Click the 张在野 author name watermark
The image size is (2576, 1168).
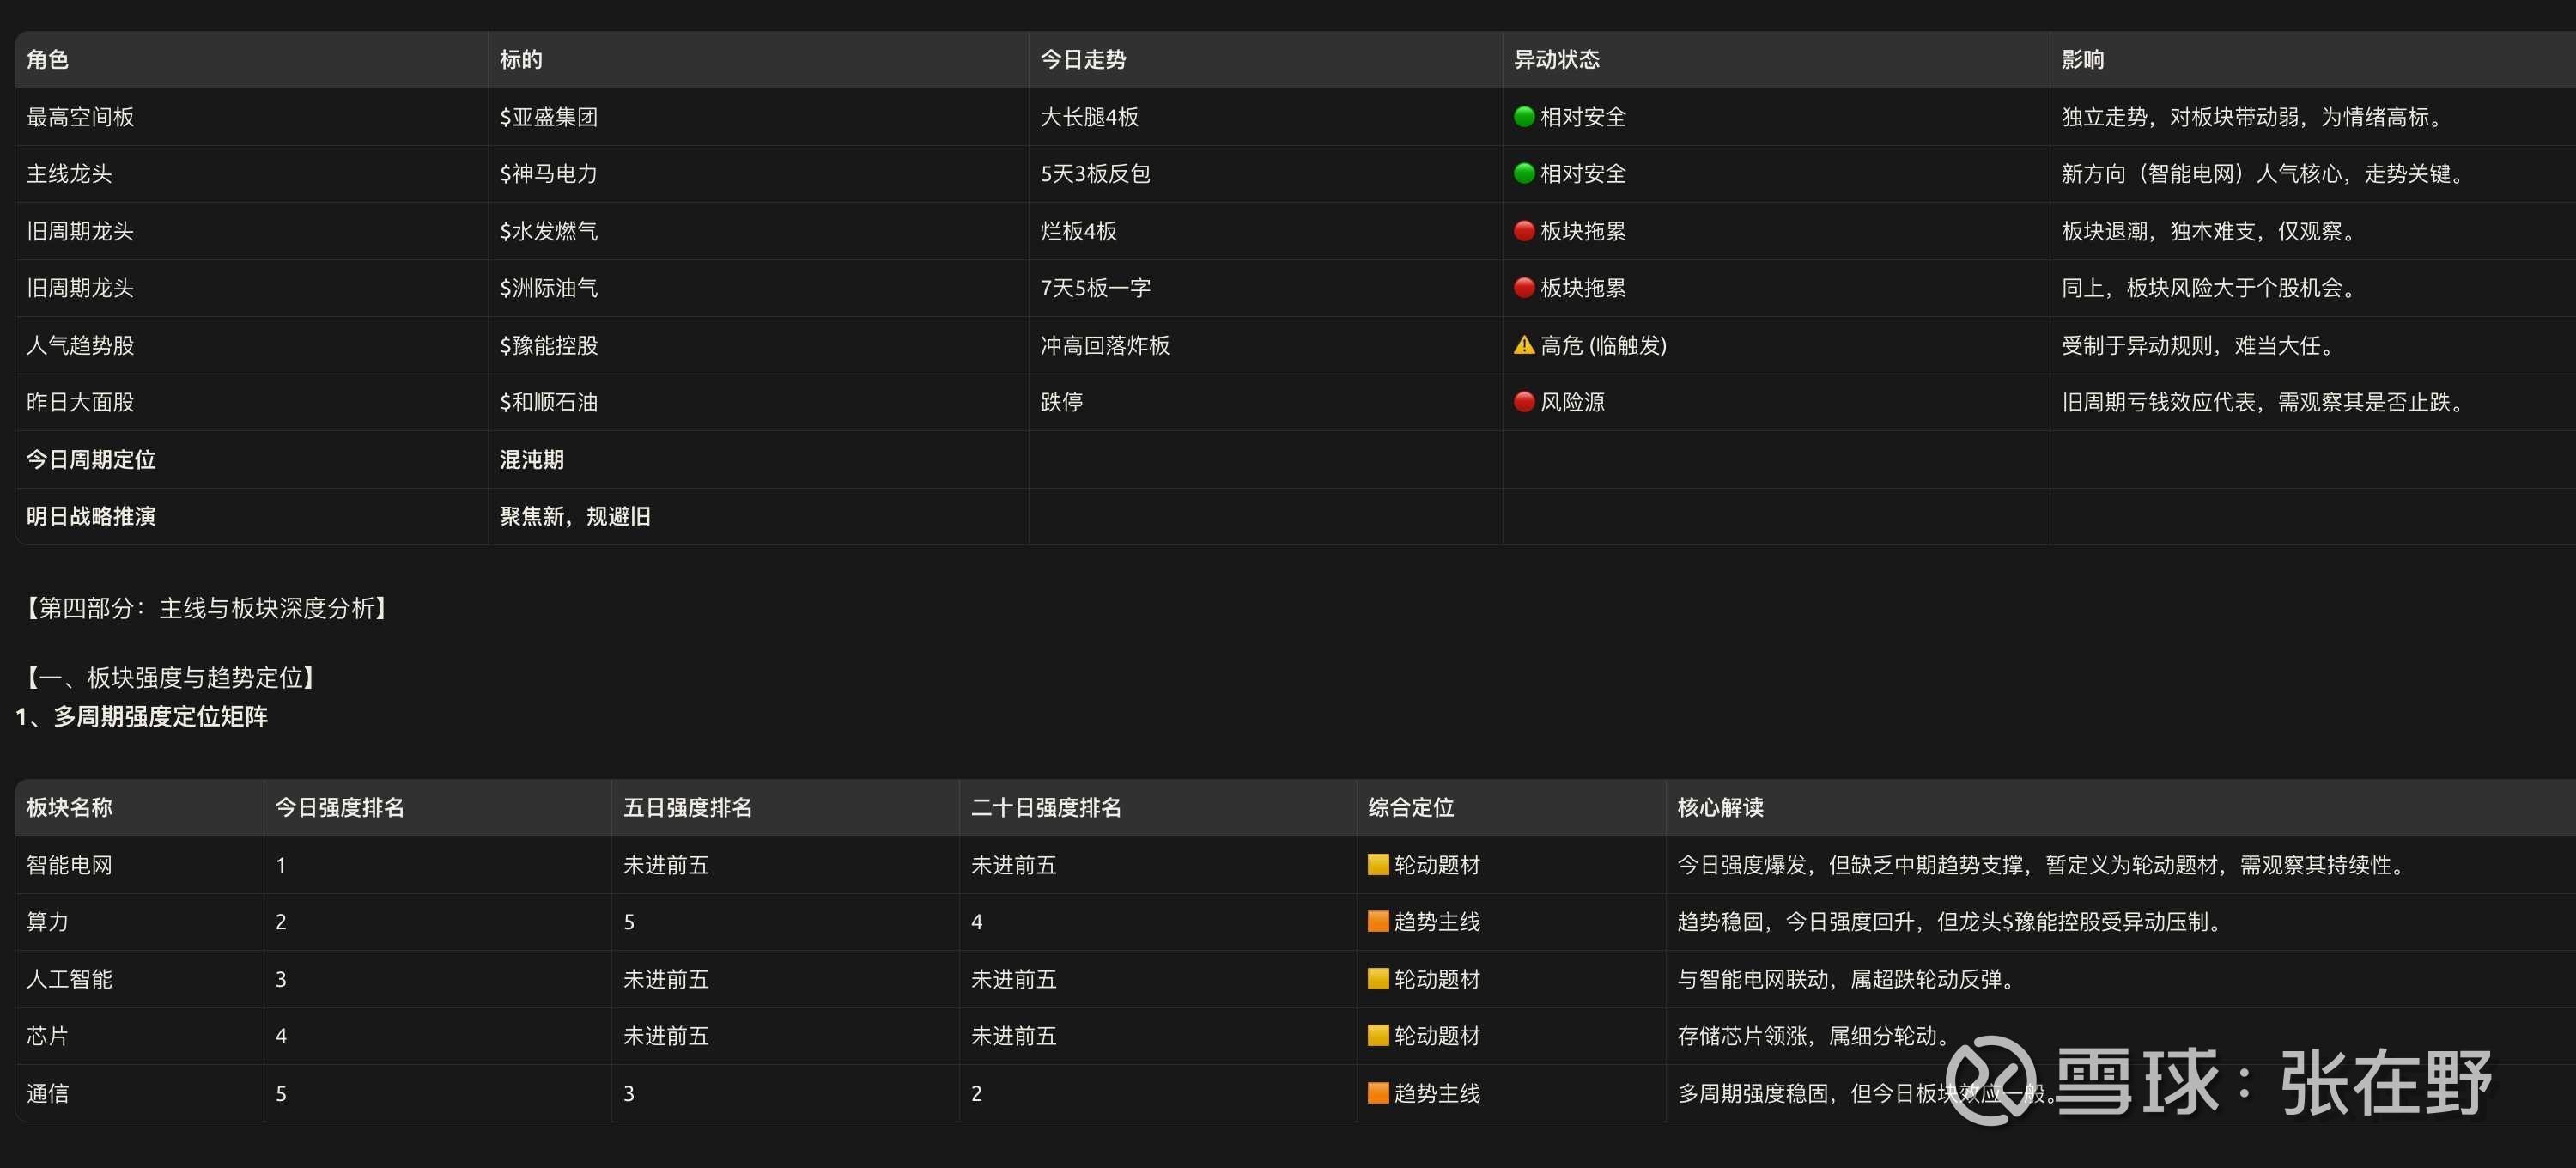[x=2386, y=1082]
